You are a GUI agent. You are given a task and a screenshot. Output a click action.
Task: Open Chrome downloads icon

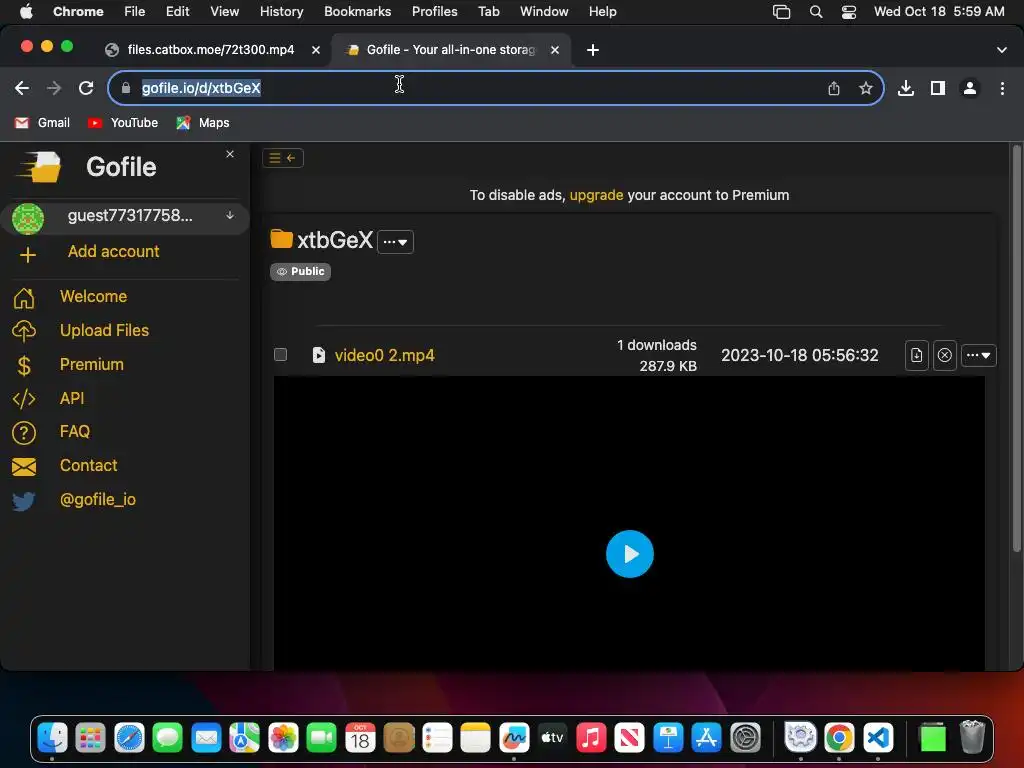pos(906,88)
